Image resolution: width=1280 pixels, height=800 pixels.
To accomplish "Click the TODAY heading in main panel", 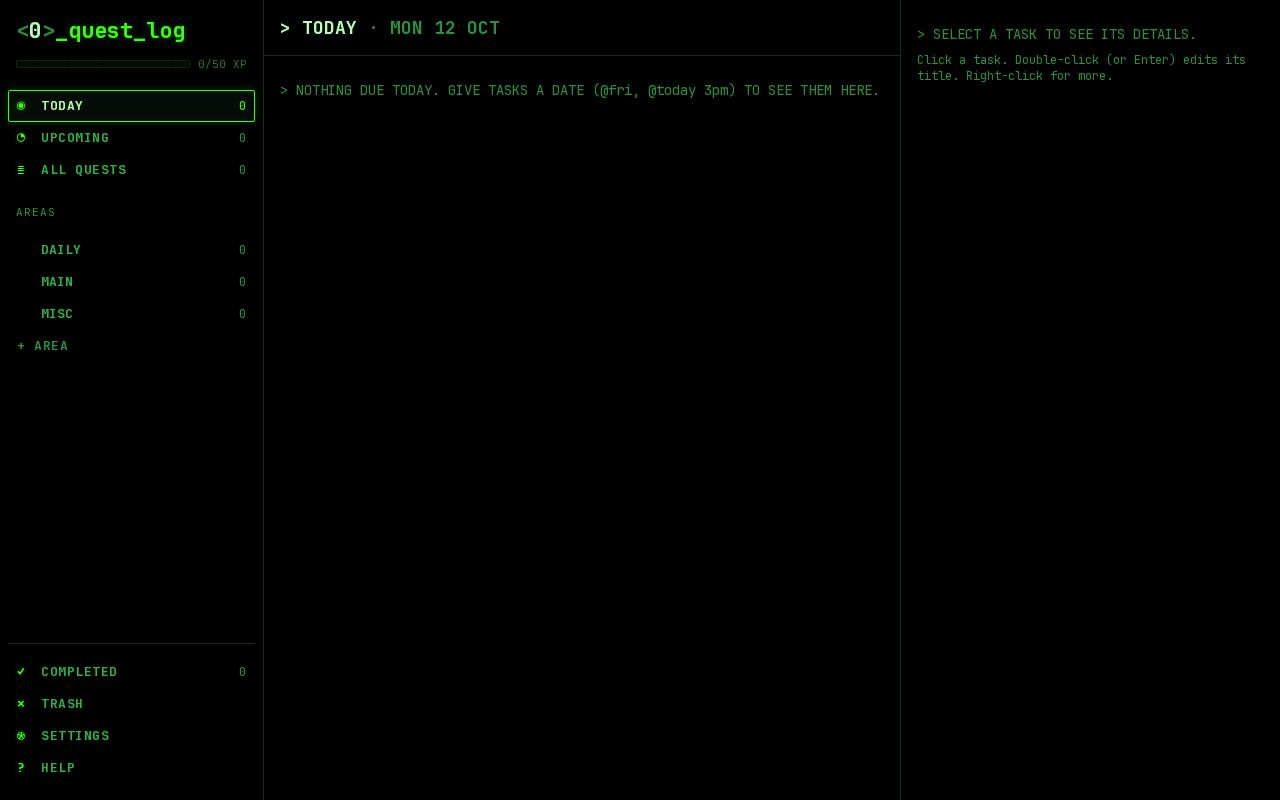I will point(329,28).
